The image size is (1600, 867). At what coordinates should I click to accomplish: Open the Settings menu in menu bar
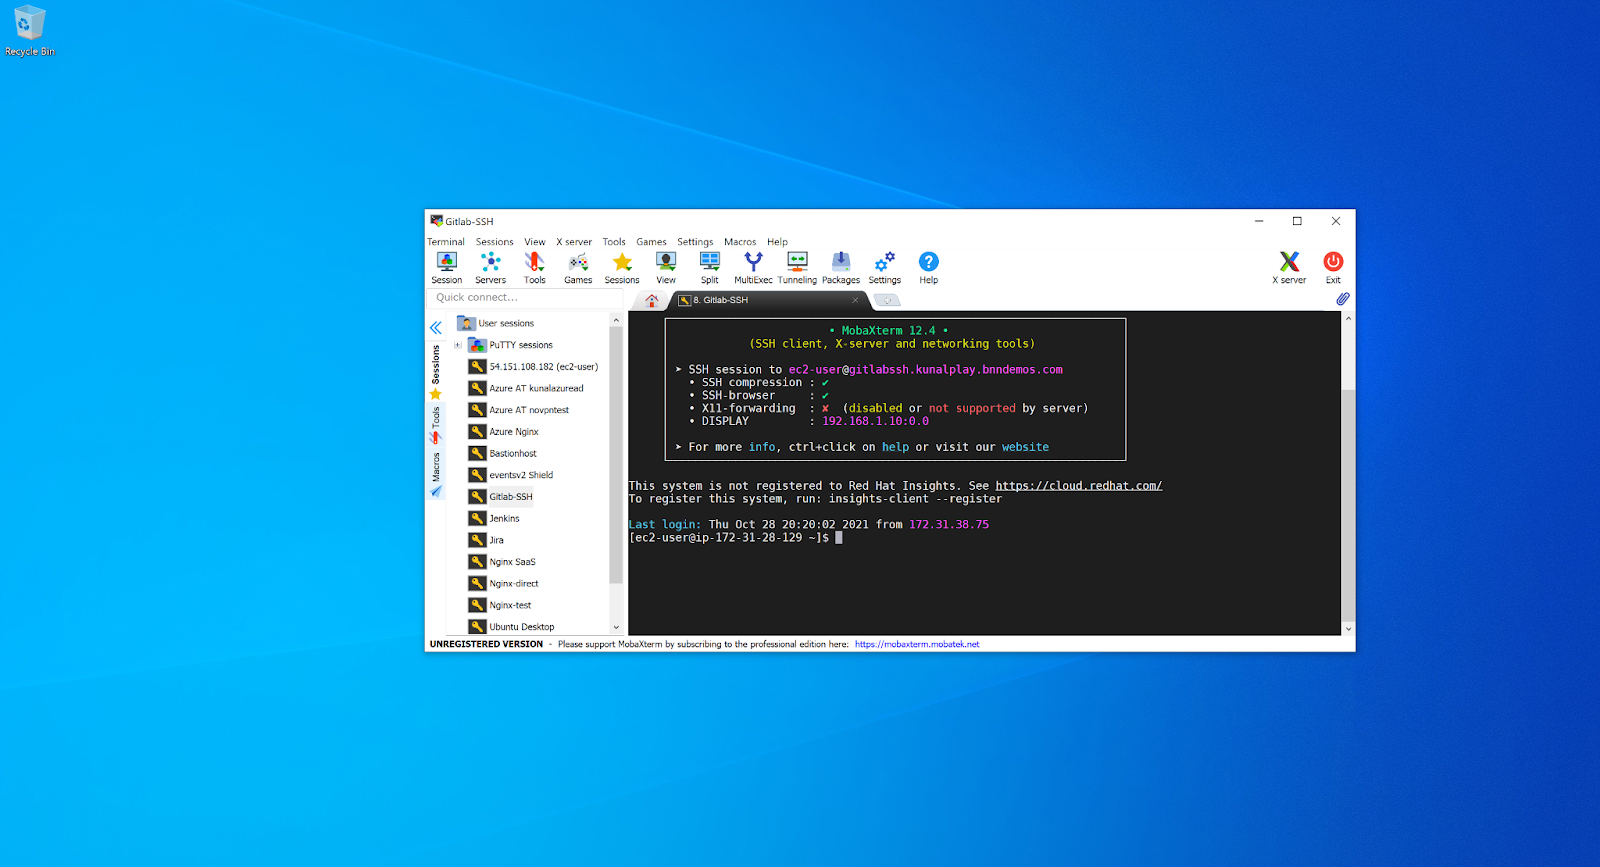695,242
